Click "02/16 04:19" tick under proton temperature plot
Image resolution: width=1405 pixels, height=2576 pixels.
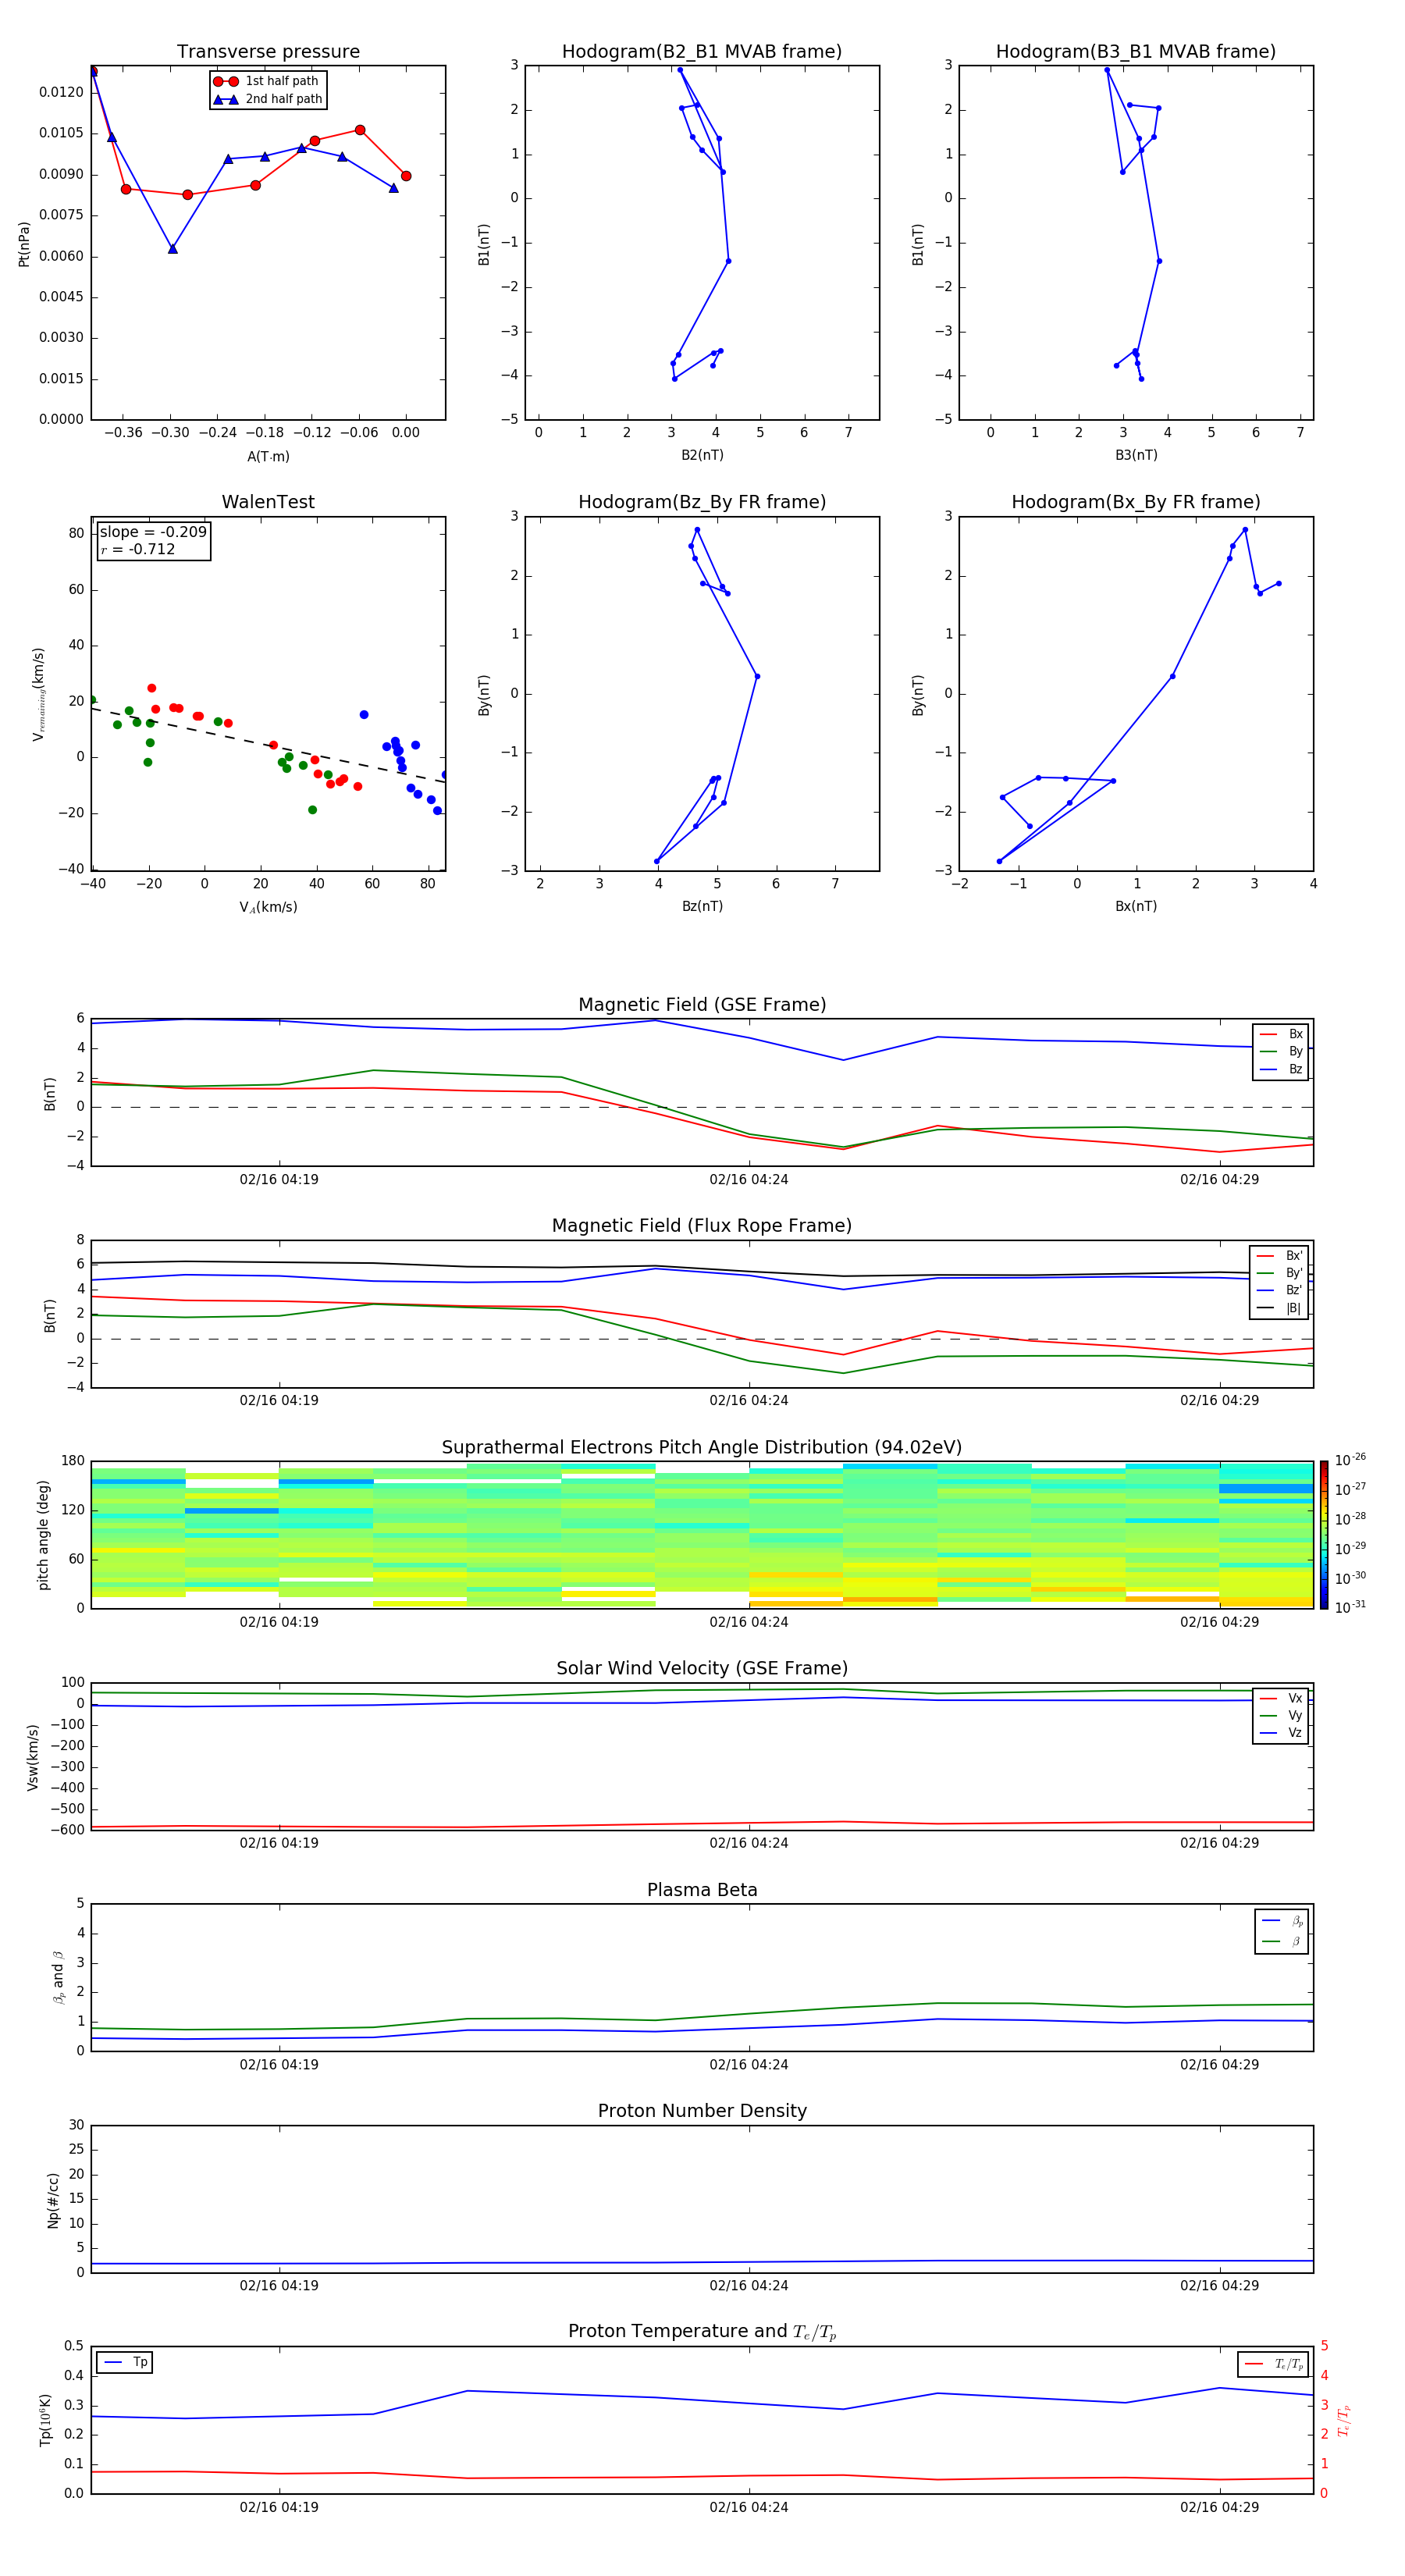point(279,2507)
